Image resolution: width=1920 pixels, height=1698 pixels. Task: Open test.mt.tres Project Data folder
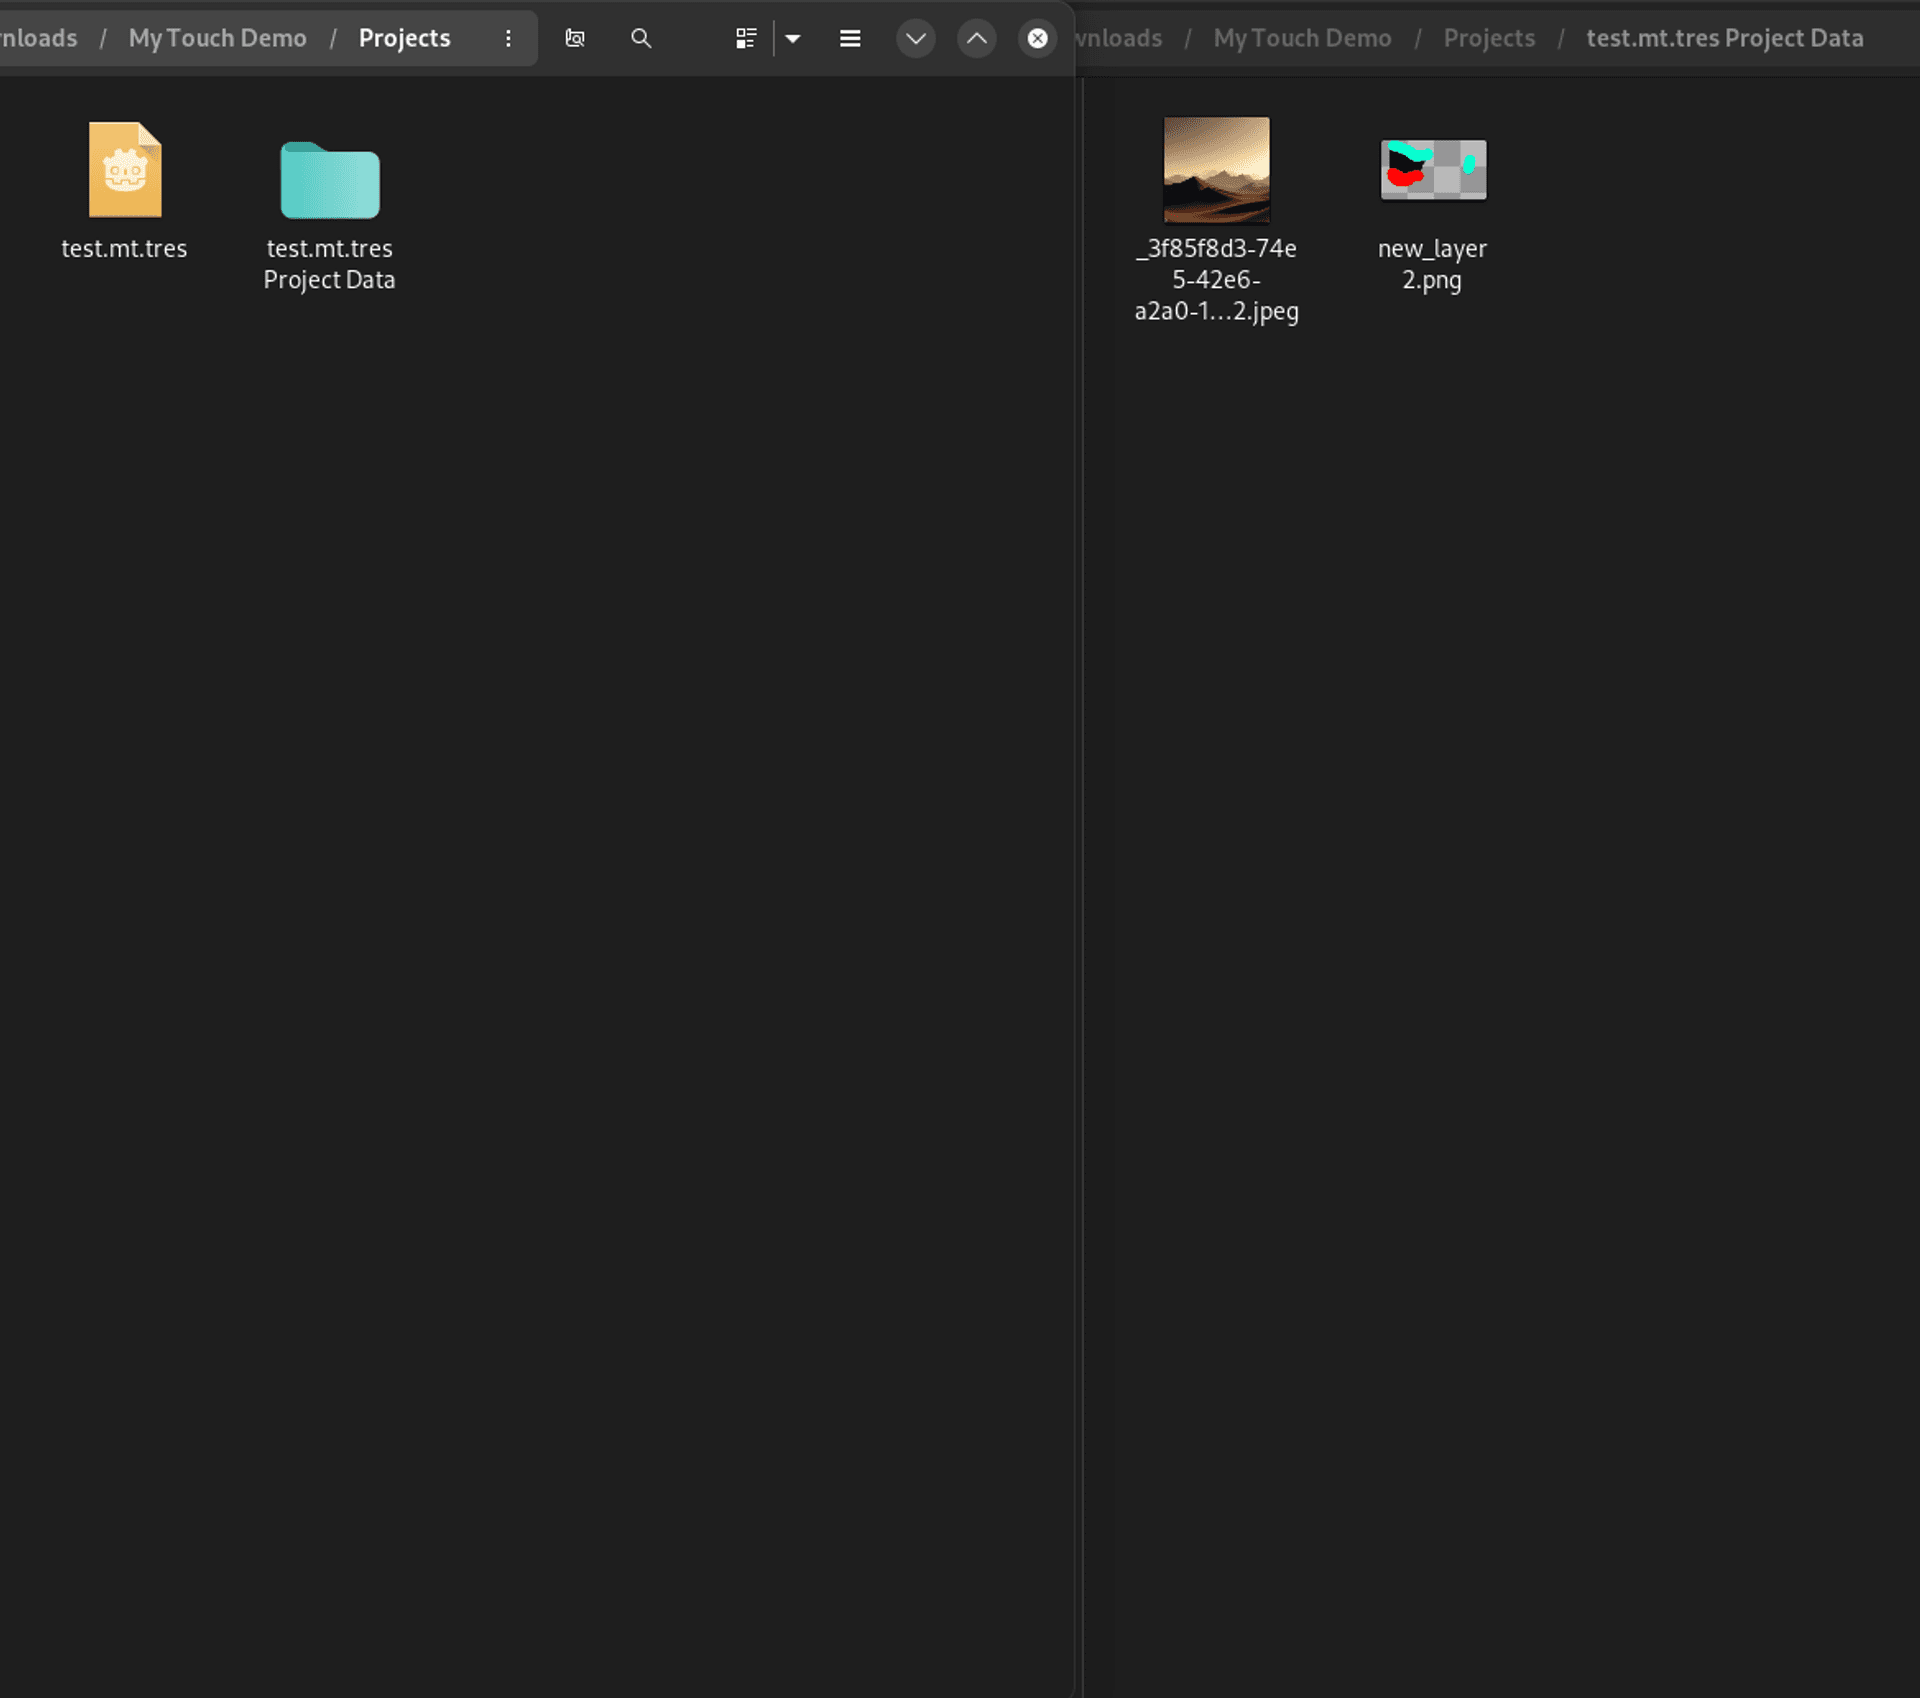328,177
